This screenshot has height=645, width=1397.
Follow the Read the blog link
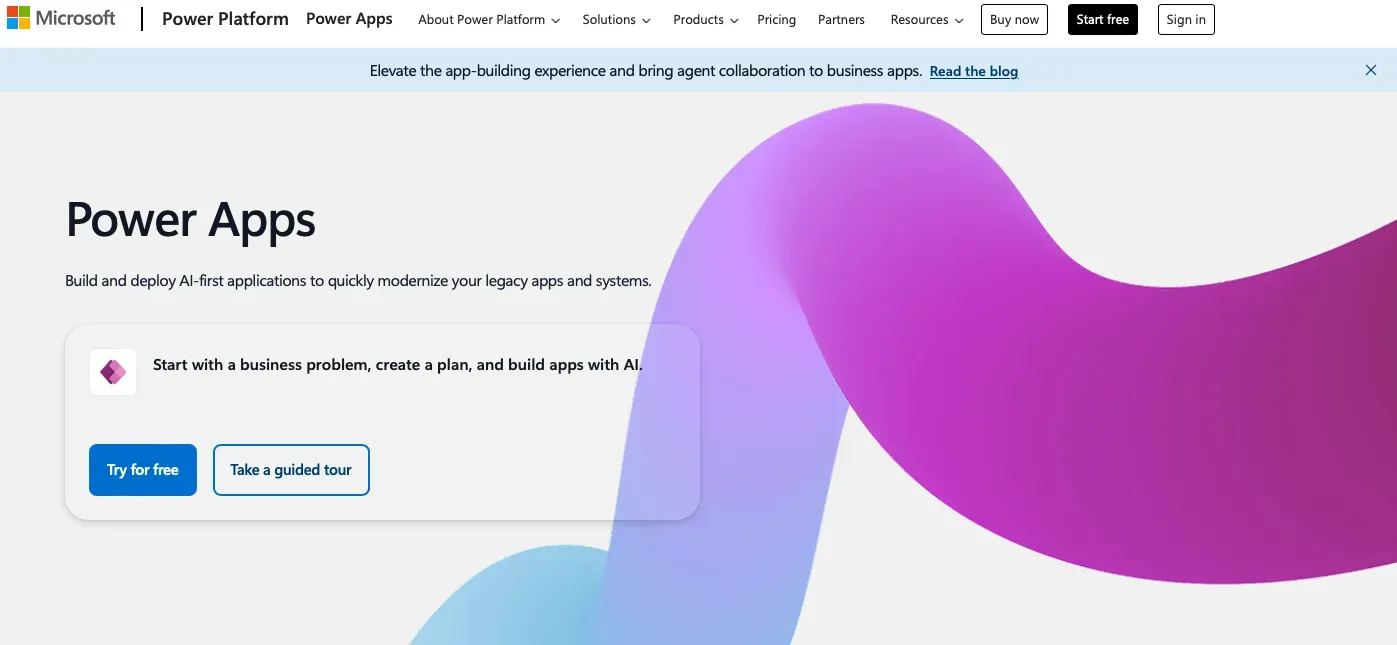(973, 71)
